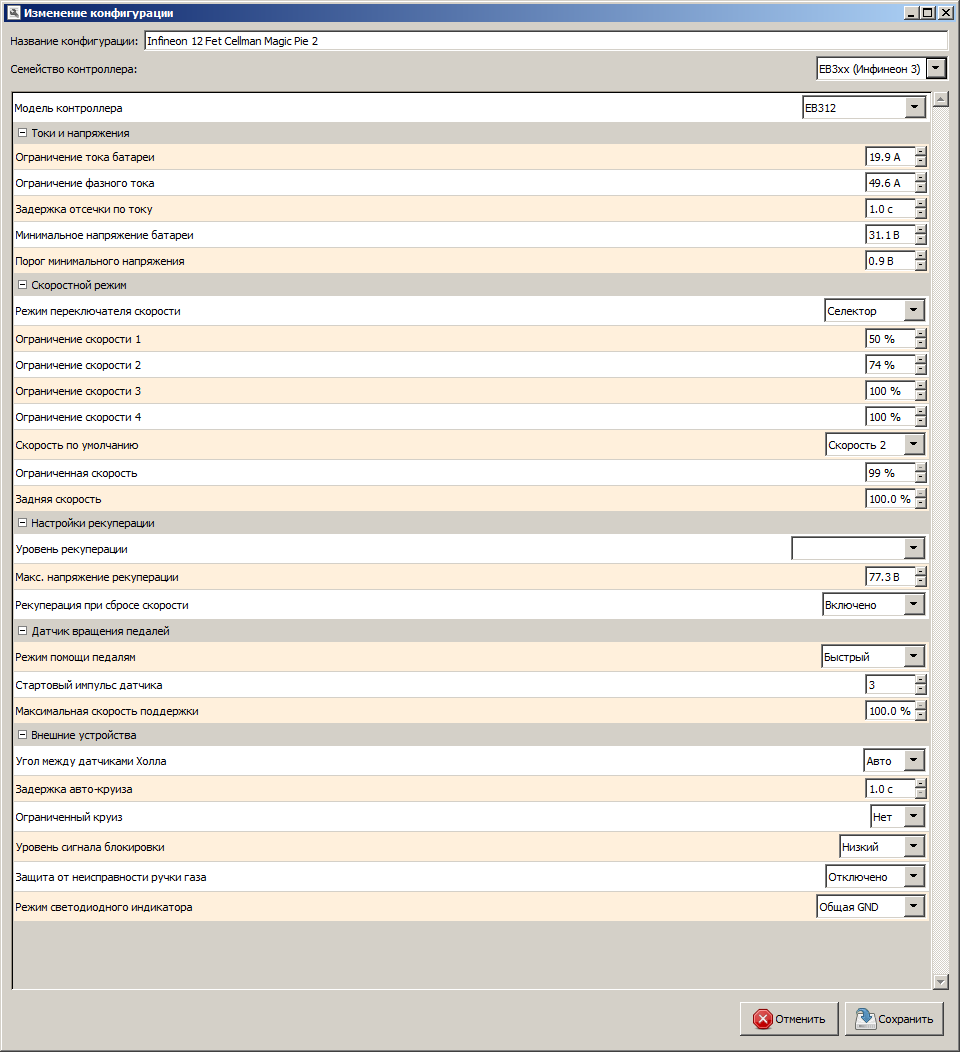Viewport: 960px width, 1052px height.
Task: Click the Ограниченный круиз label
Action: point(68,817)
